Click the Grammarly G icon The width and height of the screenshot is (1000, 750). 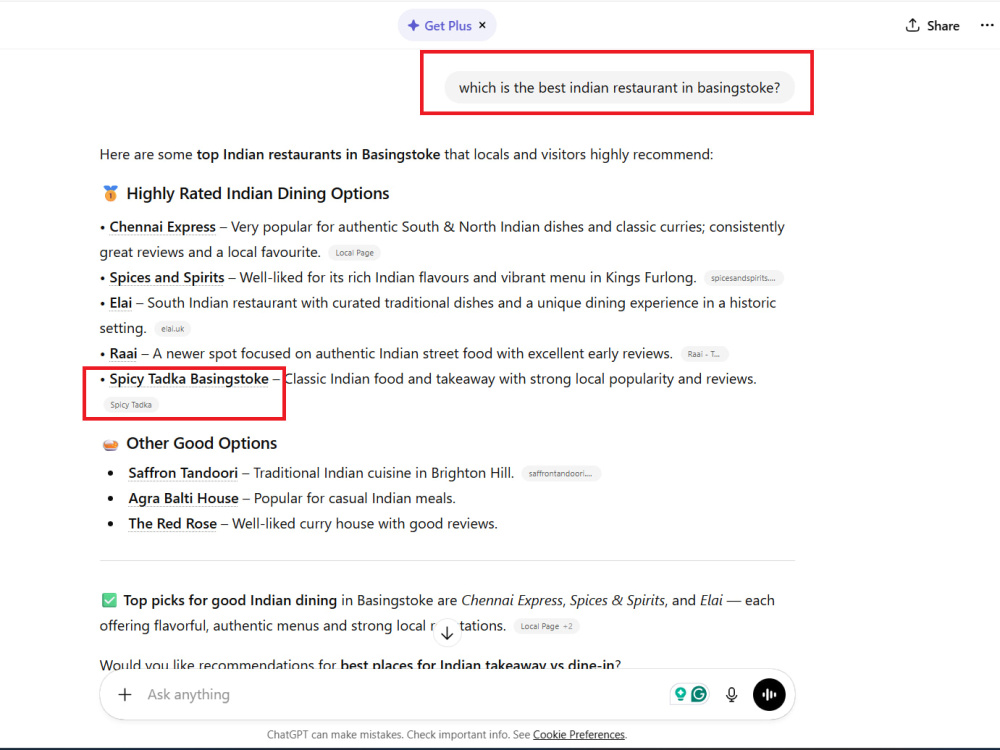pyautogui.click(x=700, y=694)
